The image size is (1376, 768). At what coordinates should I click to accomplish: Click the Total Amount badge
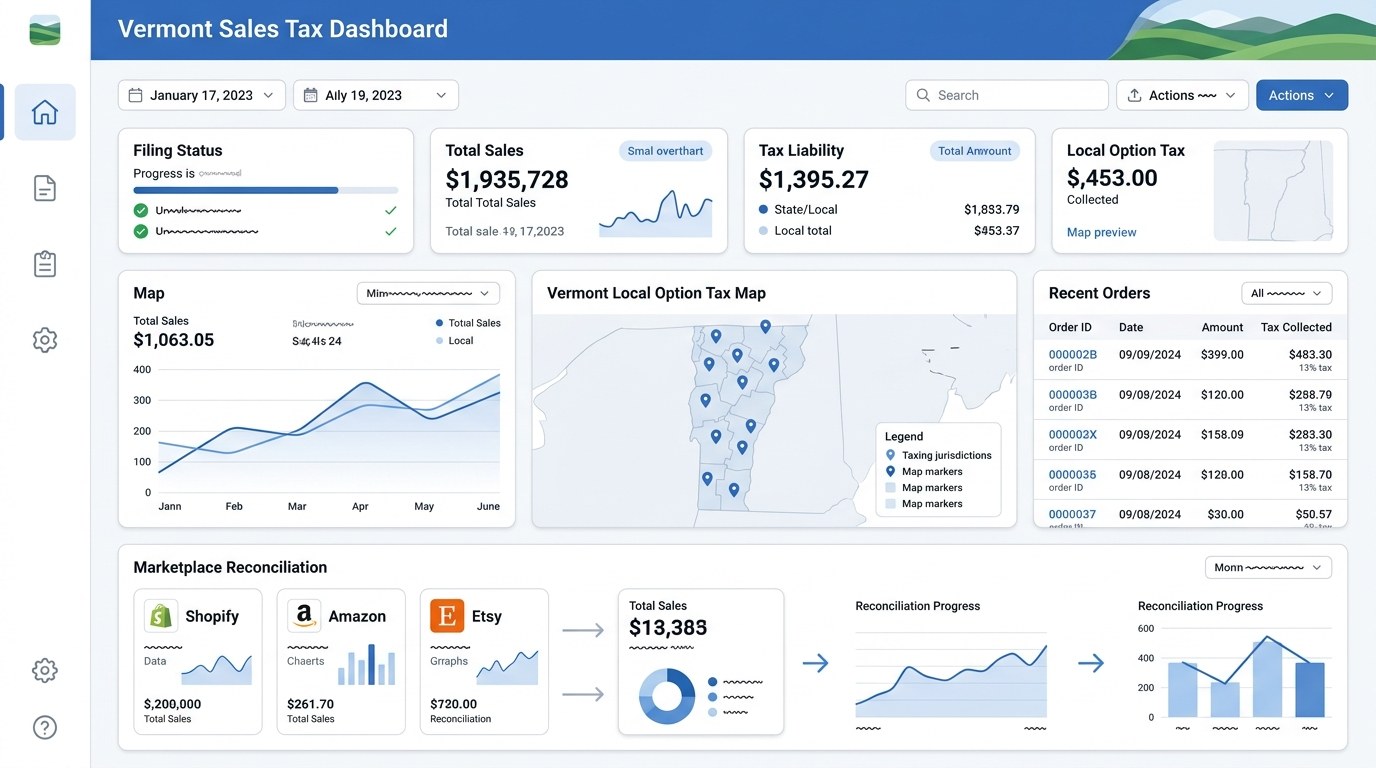(x=975, y=151)
